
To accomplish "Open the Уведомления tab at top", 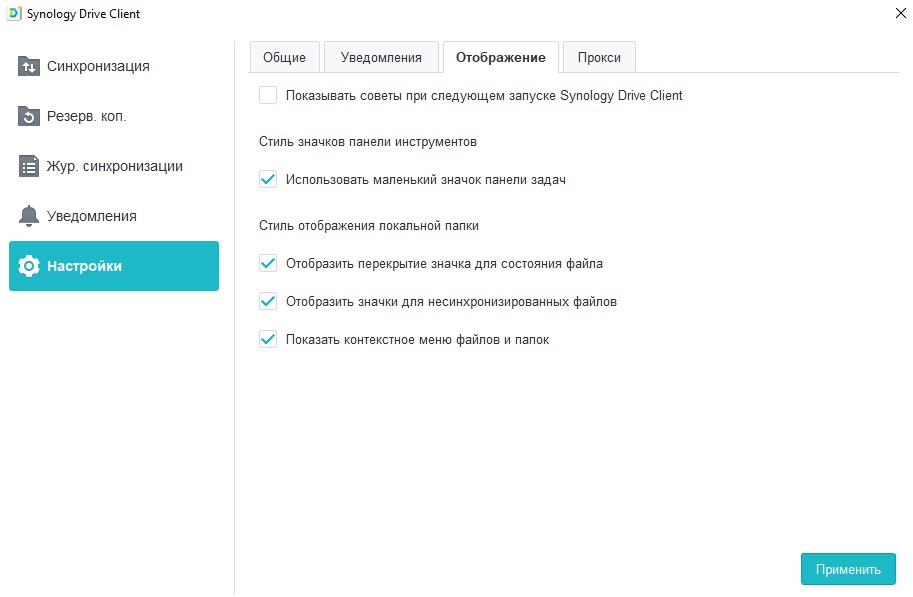I will [381, 57].
